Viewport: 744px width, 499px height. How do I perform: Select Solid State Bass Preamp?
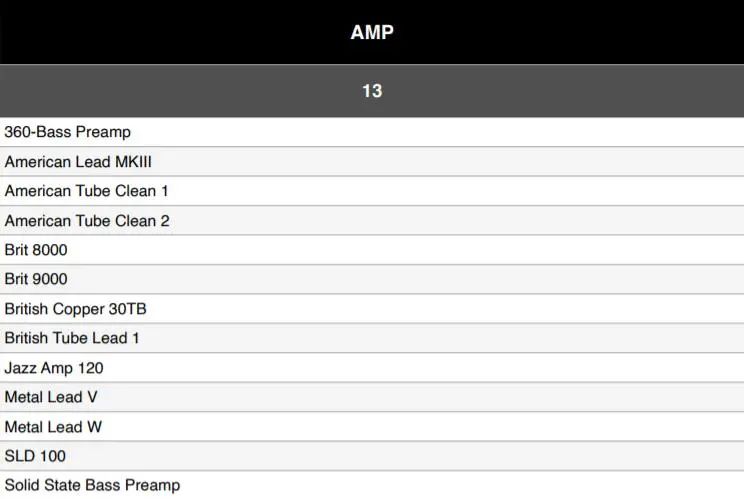click(x=372, y=485)
